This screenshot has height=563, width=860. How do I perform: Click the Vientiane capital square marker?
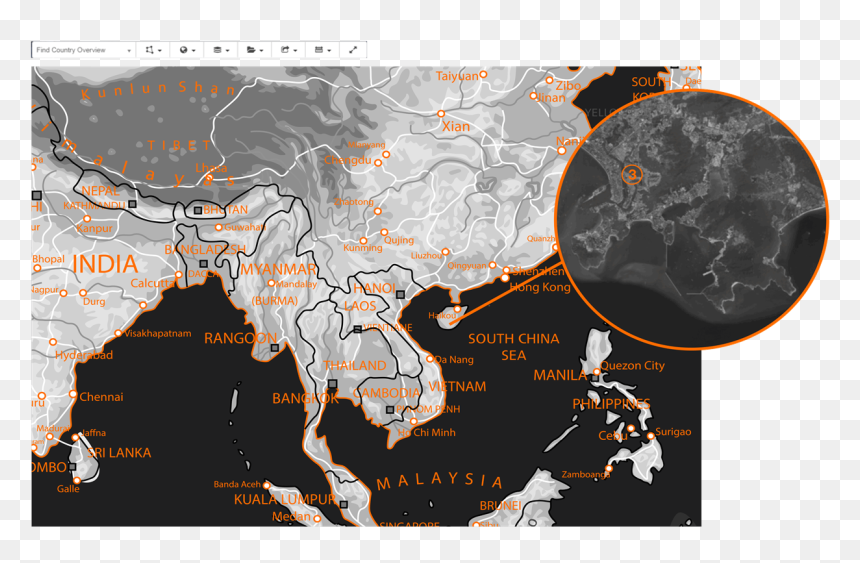pos(358,329)
